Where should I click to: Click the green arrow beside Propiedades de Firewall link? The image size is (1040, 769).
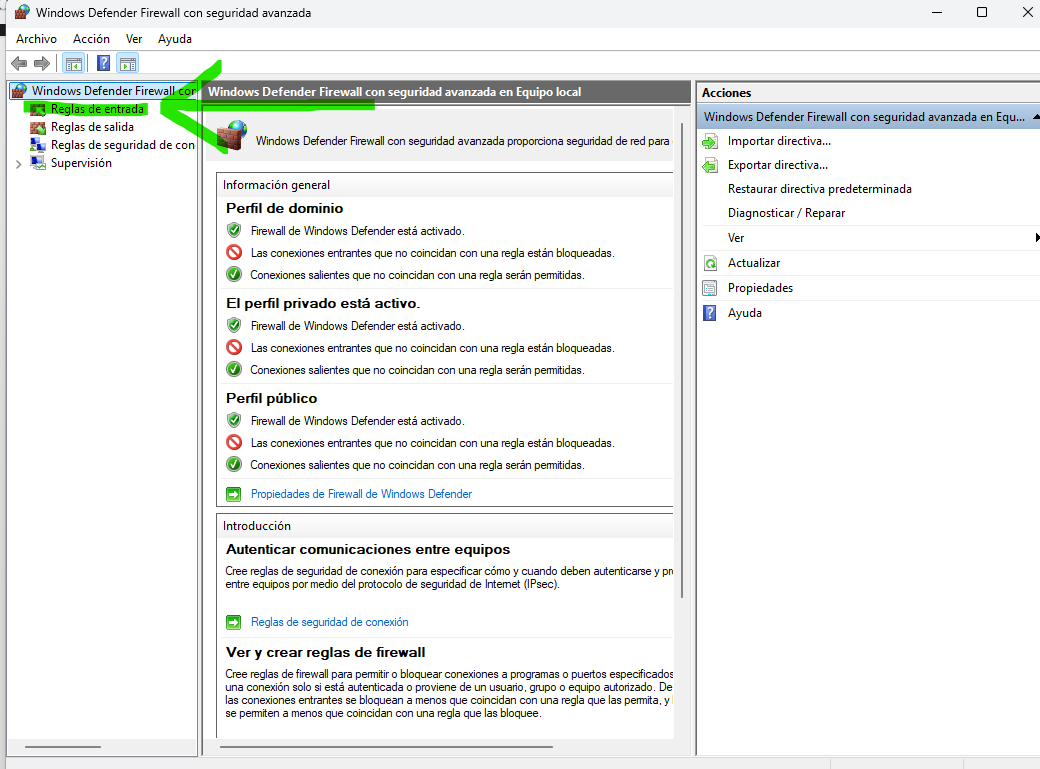click(233, 494)
